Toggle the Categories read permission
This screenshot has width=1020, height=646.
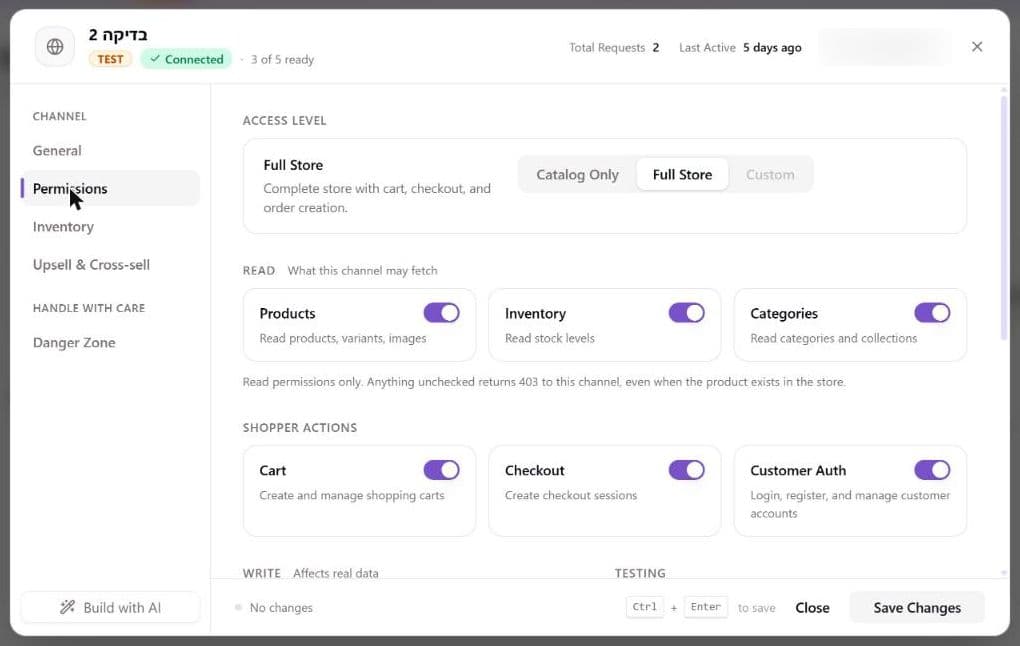[932, 313]
